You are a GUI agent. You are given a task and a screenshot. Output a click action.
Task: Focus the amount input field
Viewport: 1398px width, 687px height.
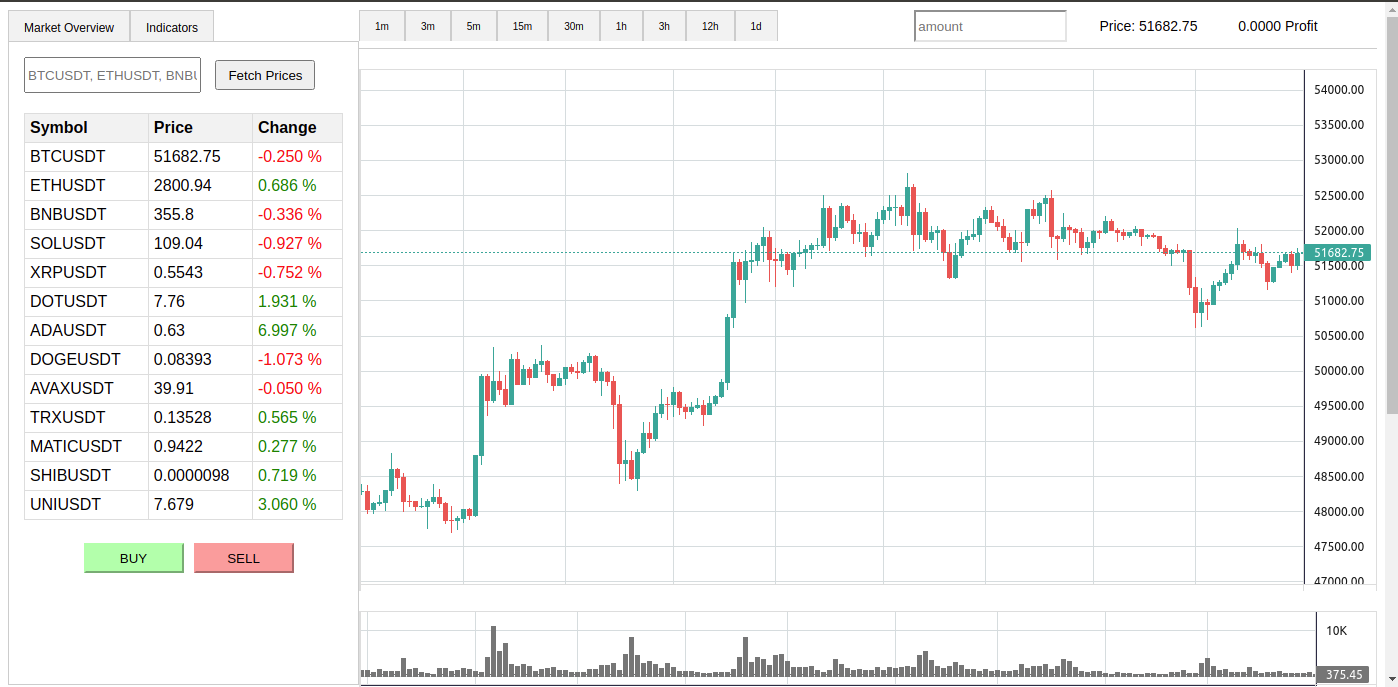point(990,26)
